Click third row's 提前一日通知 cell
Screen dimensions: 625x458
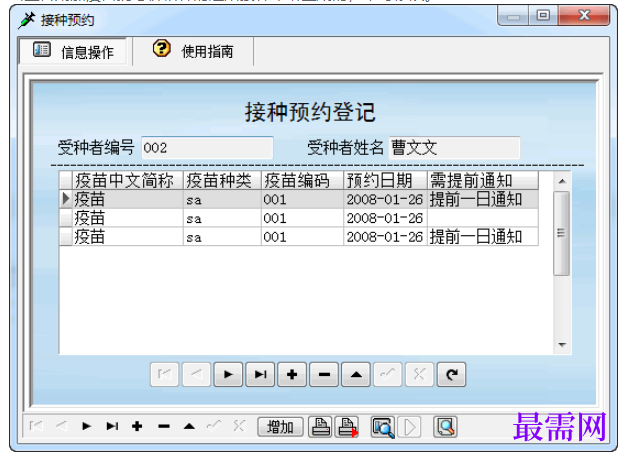point(483,237)
